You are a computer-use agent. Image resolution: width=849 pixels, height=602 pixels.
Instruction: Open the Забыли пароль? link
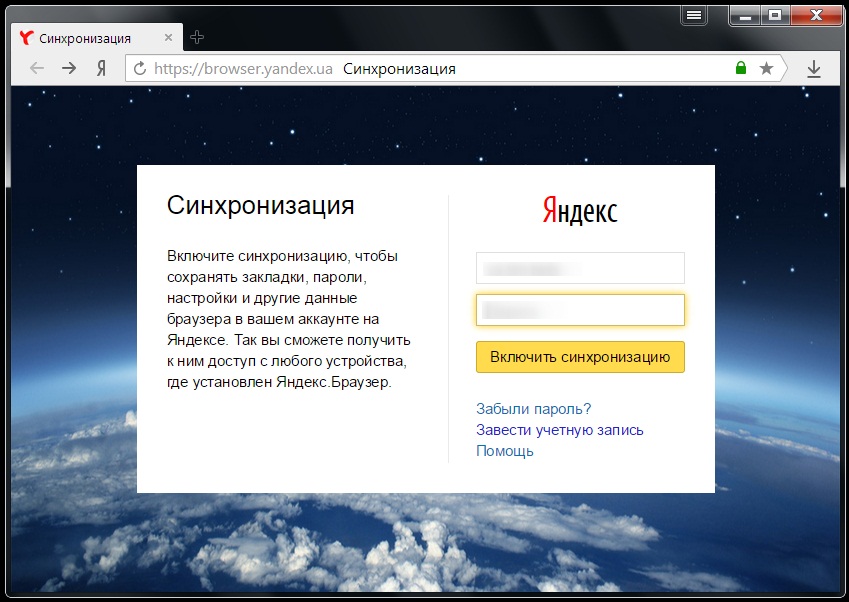(x=533, y=409)
